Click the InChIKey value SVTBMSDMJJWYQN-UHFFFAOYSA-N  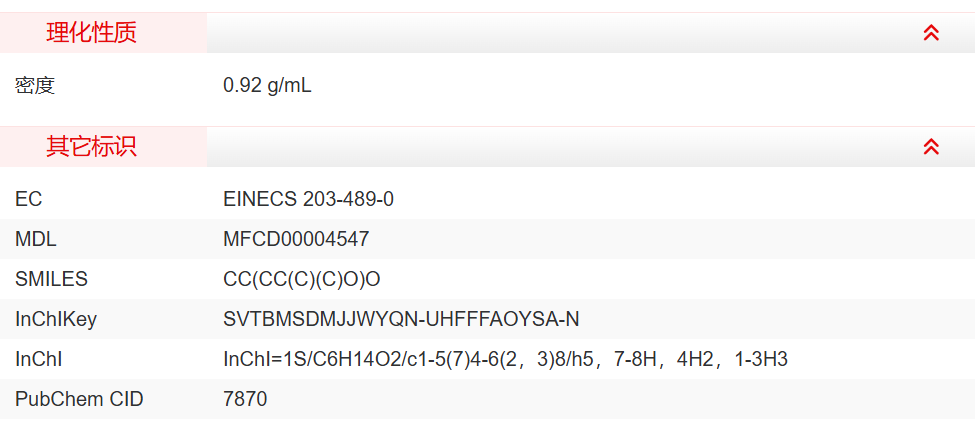pos(401,319)
